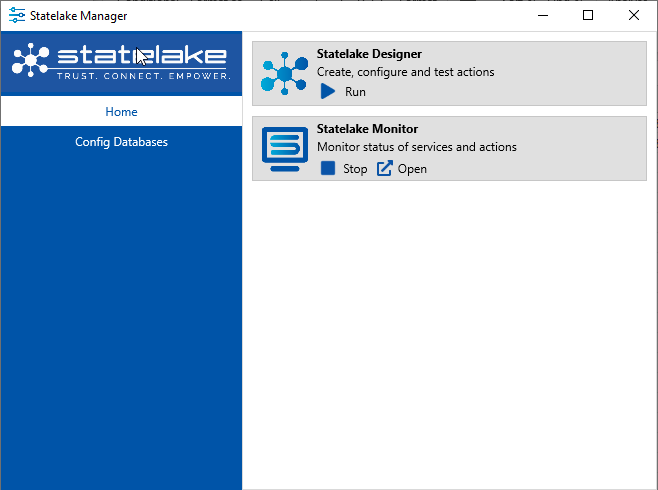Open the Config Databases section
This screenshot has width=658, height=490.
click(x=121, y=142)
